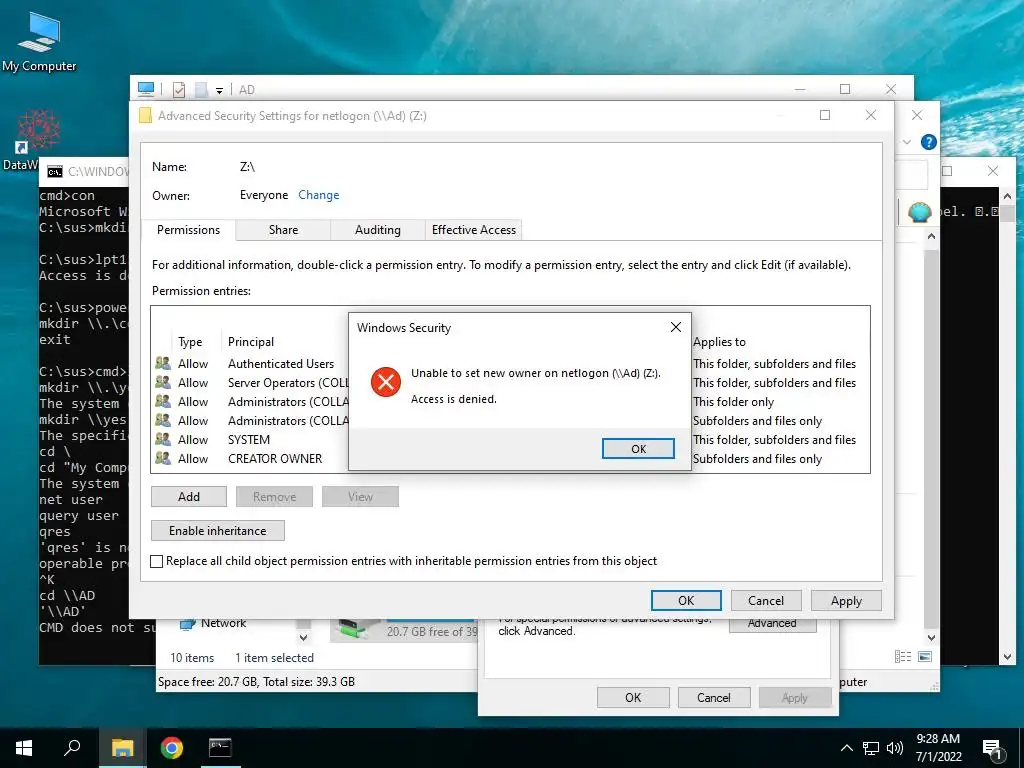Switch to the Permissions tab
Screen dimensions: 1024x768
(x=188, y=230)
